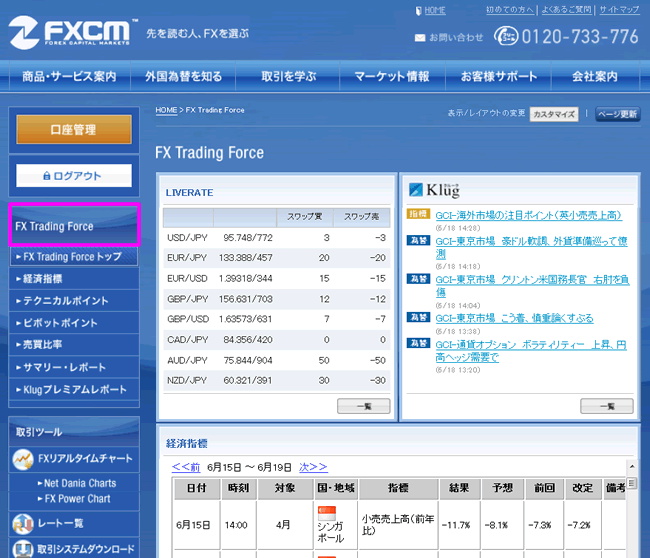Image resolution: width=650 pixels, height=558 pixels.
Task: Open サマリー・レポート sidebar item
Action: tap(74, 367)
